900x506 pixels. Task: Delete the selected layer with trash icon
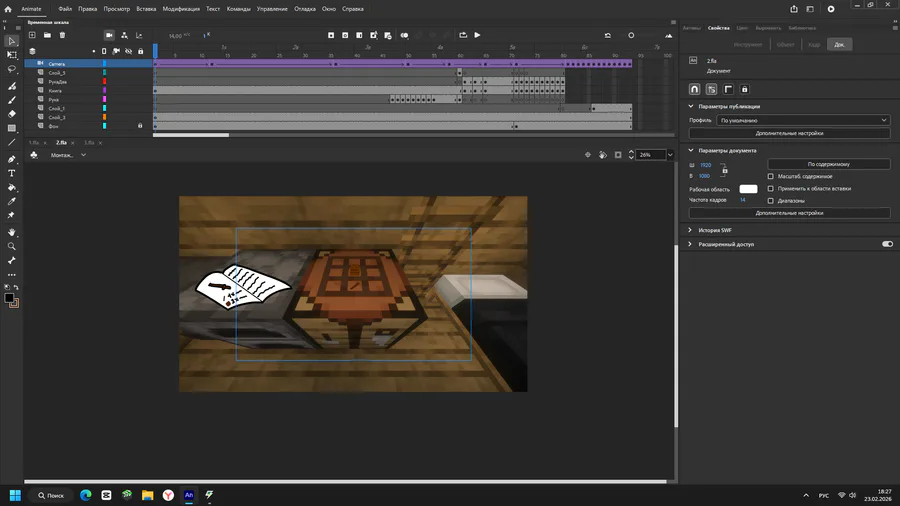click(x=63, y=35)
